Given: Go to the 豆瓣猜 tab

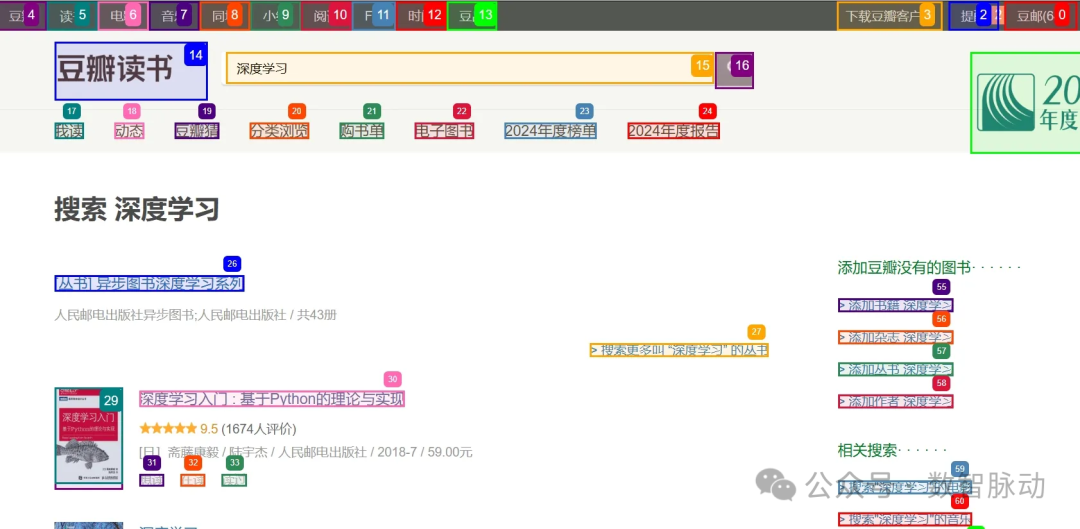Looking at the screenshot, I should [x=197, y=130].
